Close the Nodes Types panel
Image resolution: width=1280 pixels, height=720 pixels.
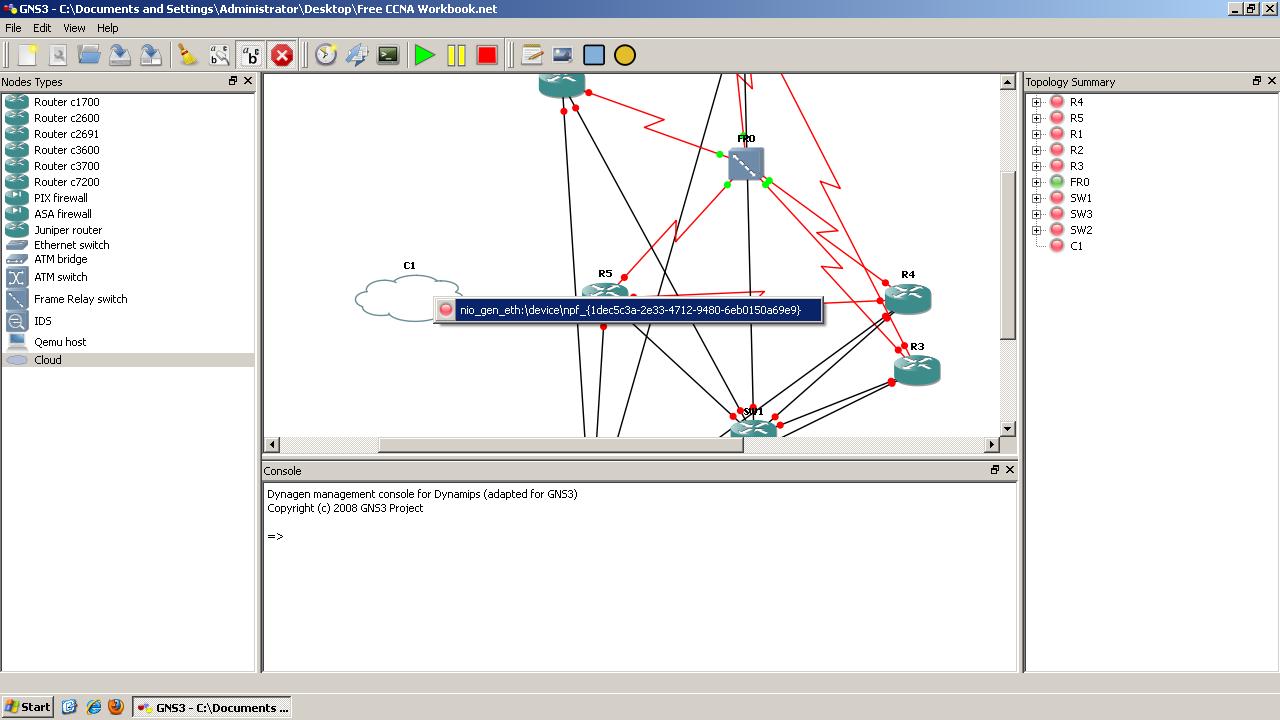(x=248, y=81)
